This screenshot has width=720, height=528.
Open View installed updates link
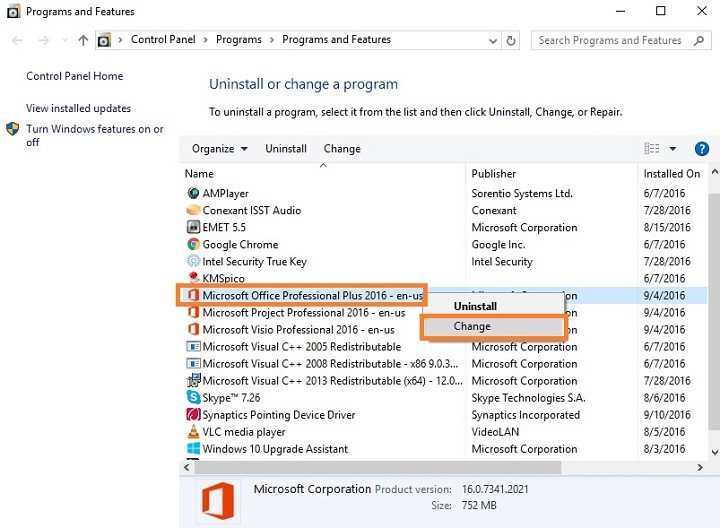78,108
